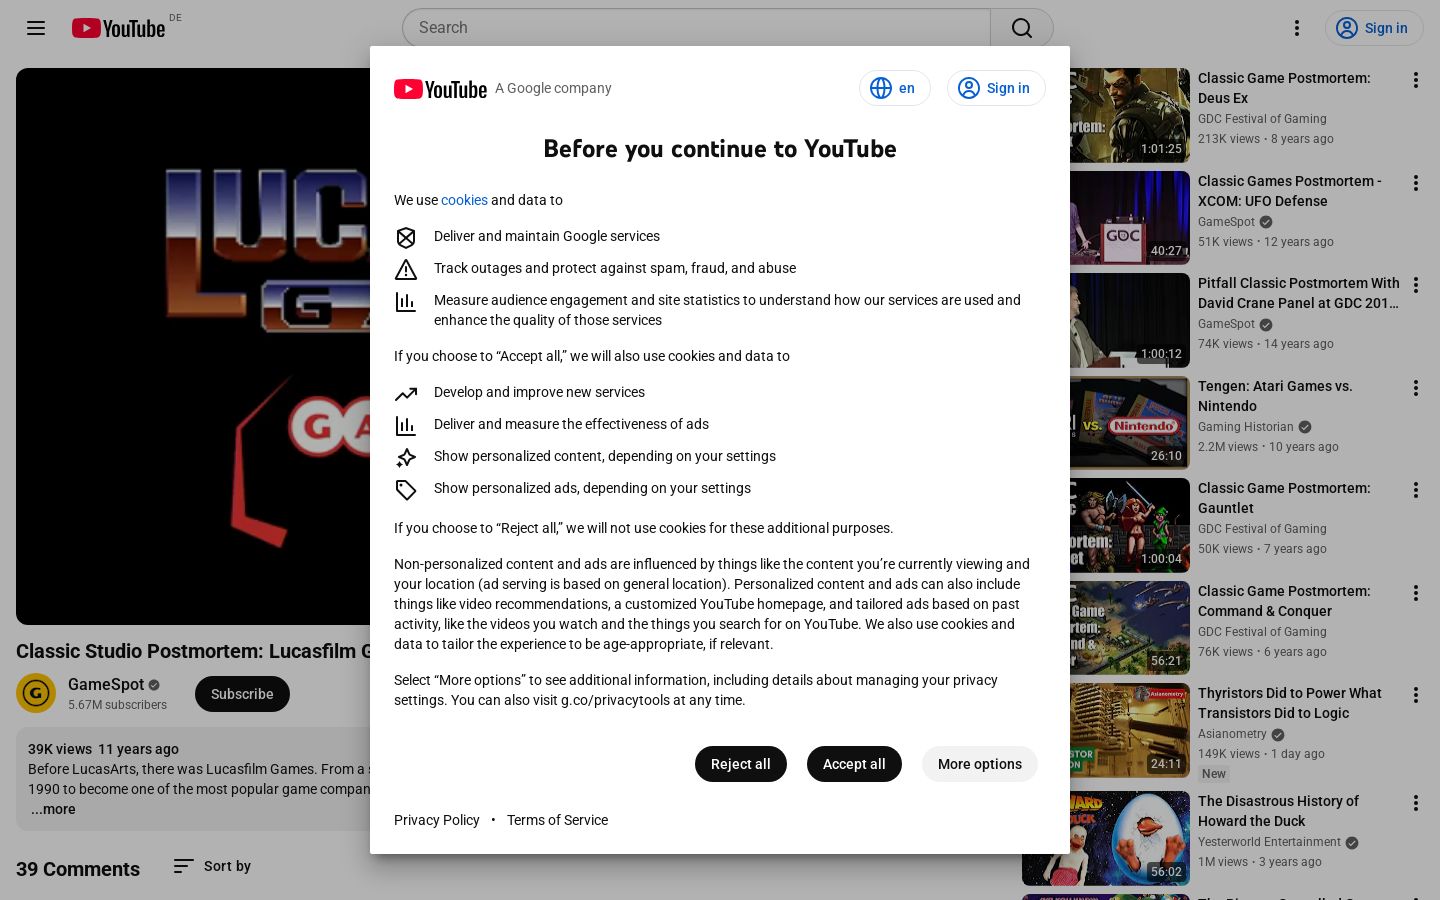Screen dimensions: 1440x900
Task: Play the Gauntlet postmortem thumbnail
Action: pyautogui.click(x=1130, y=525)
